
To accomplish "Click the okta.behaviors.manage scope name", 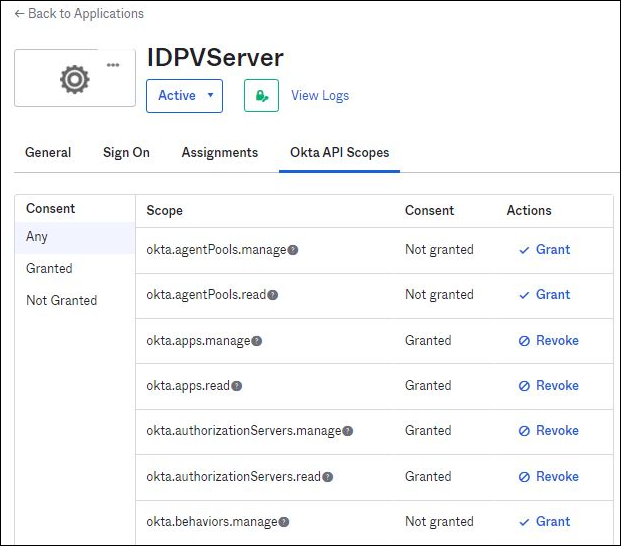I will tap(212, 522).
